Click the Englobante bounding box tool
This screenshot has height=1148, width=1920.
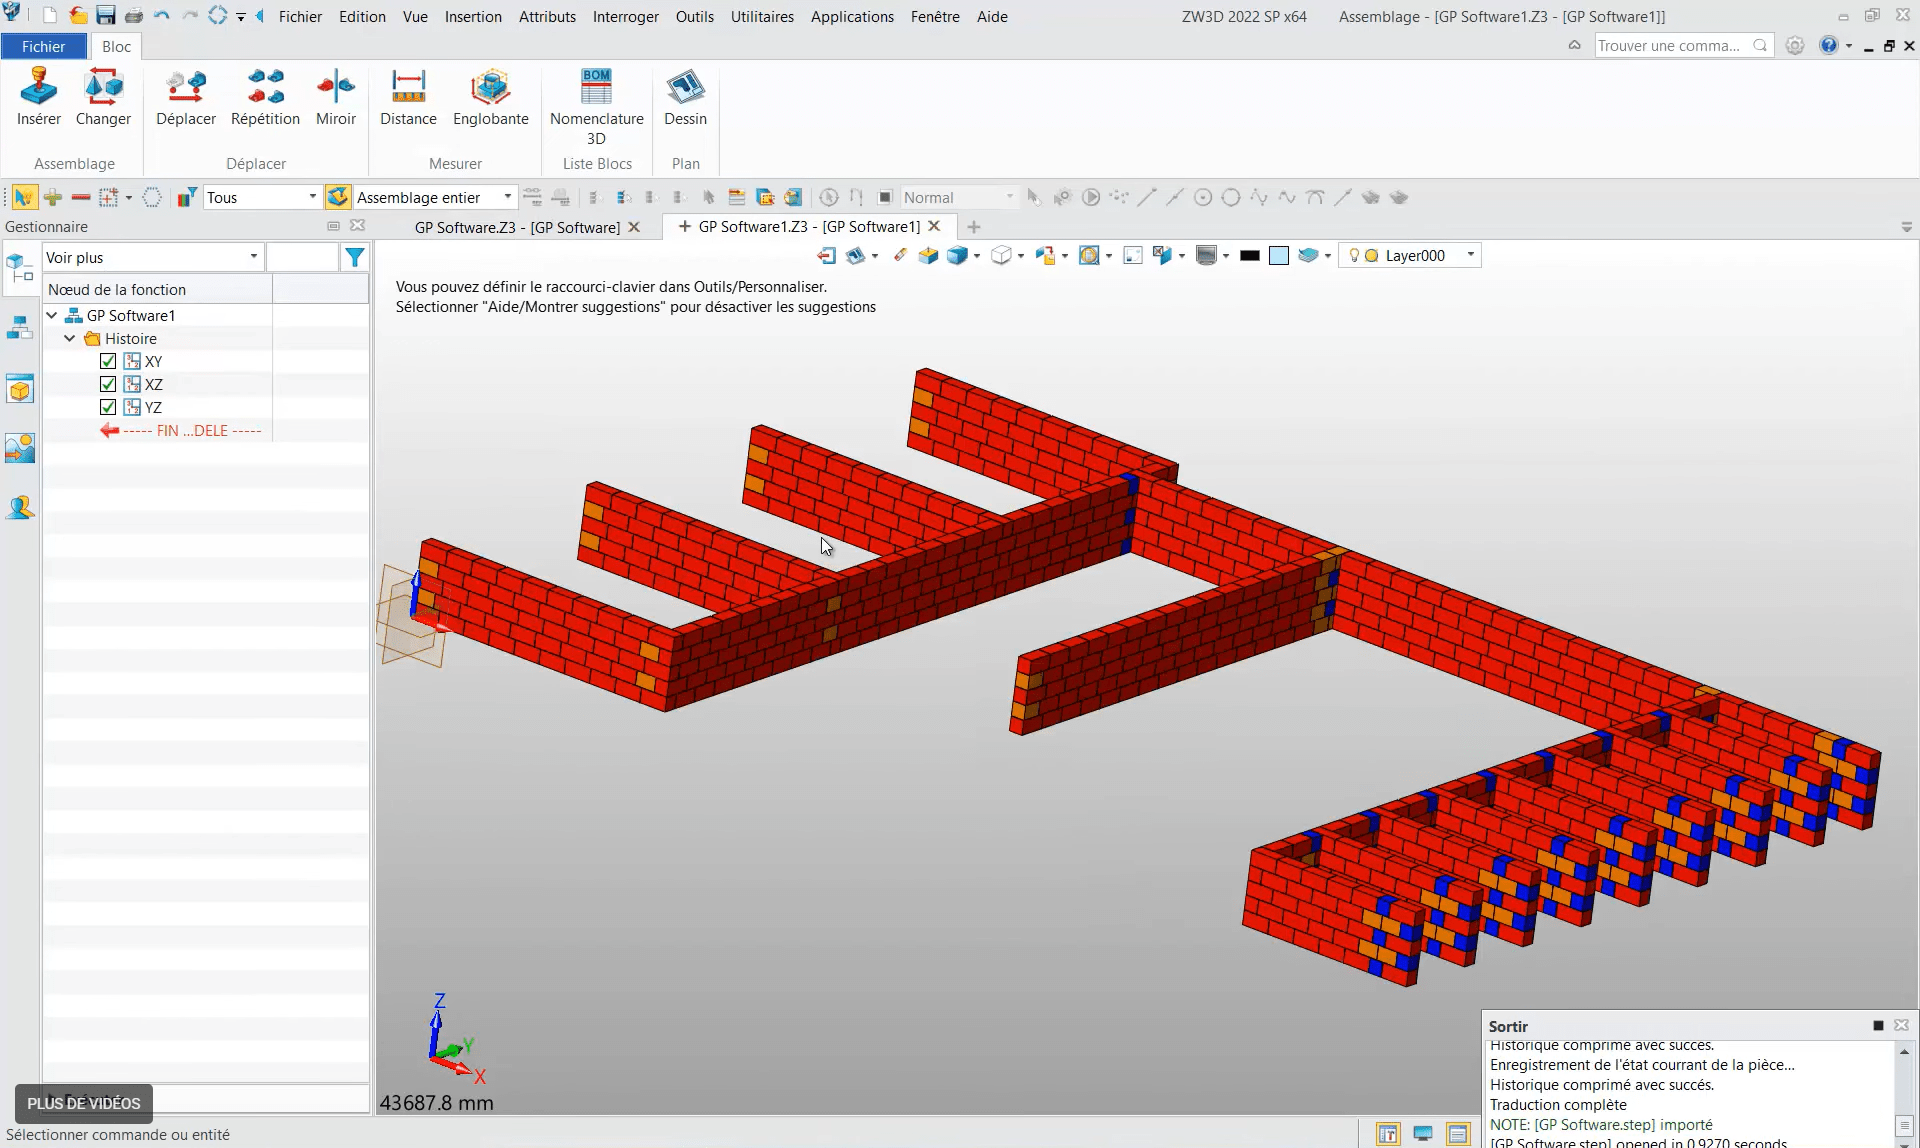pyautogui.click(x=490, y=97)
